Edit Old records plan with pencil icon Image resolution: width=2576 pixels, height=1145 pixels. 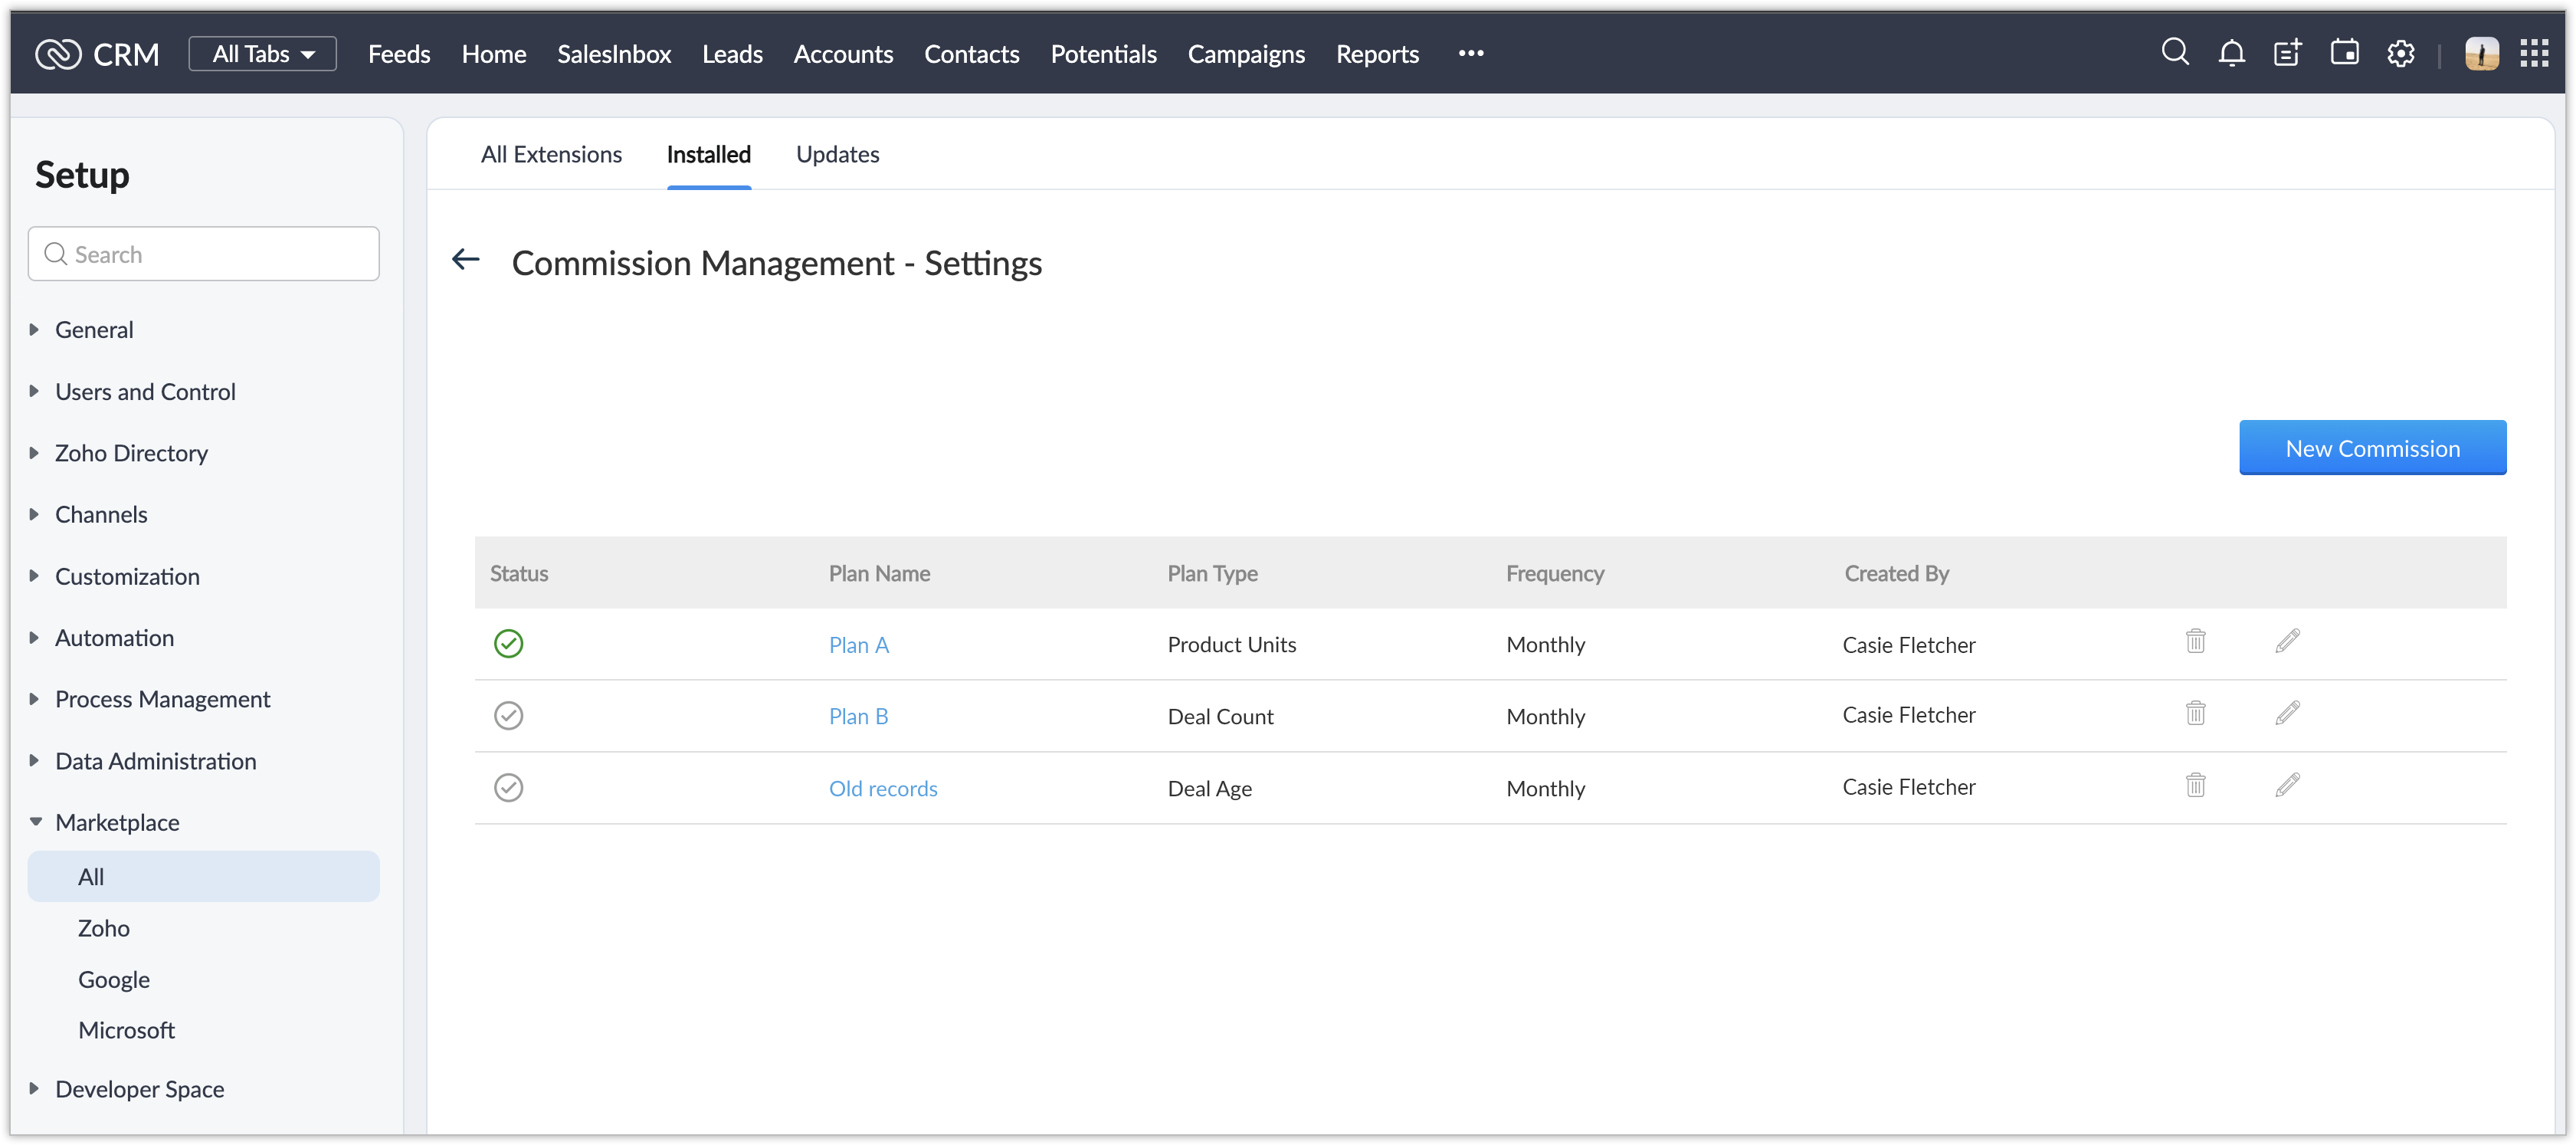(x=2287, y=785)
